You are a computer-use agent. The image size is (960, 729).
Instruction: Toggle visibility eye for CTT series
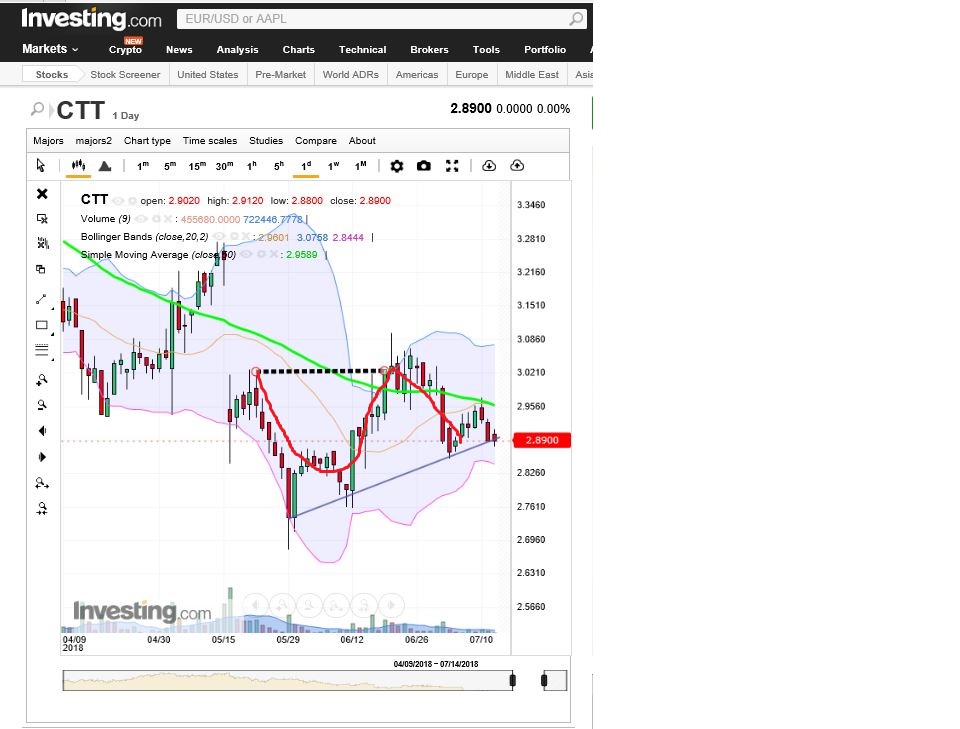tap(118, 201)
